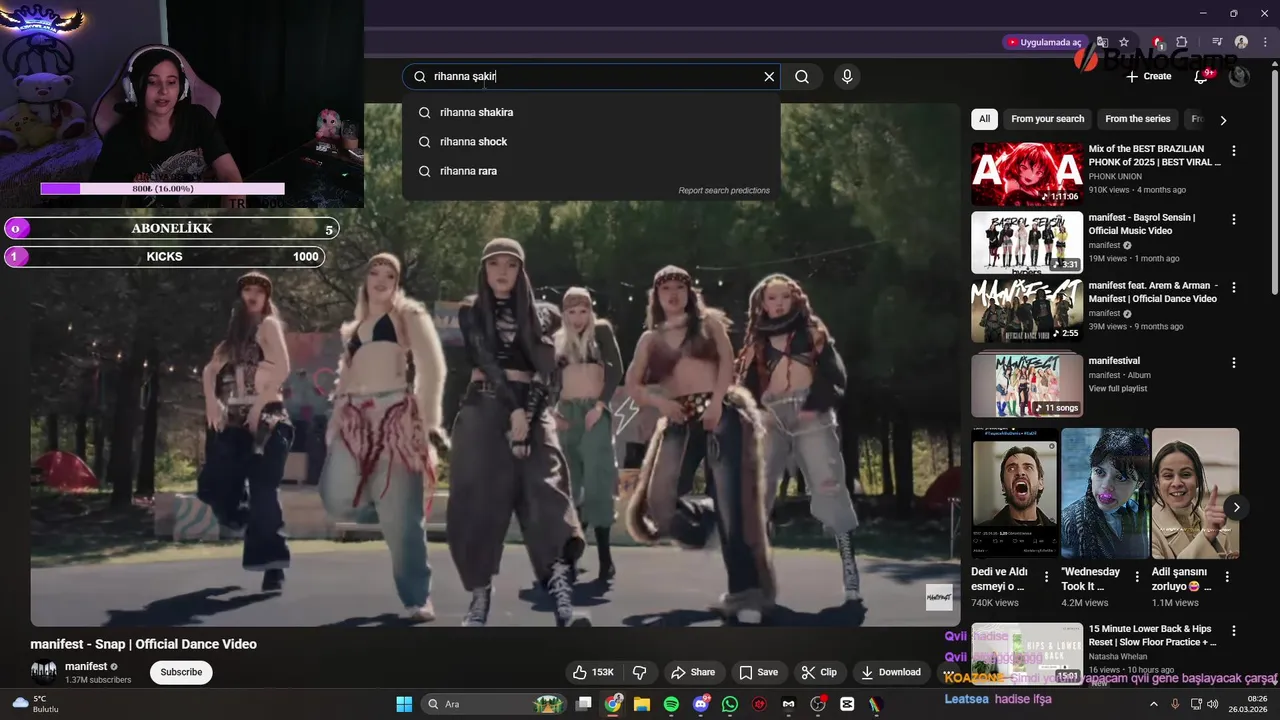
Task: Open WhatsApp from the taskbar
Action: [730, 704]
